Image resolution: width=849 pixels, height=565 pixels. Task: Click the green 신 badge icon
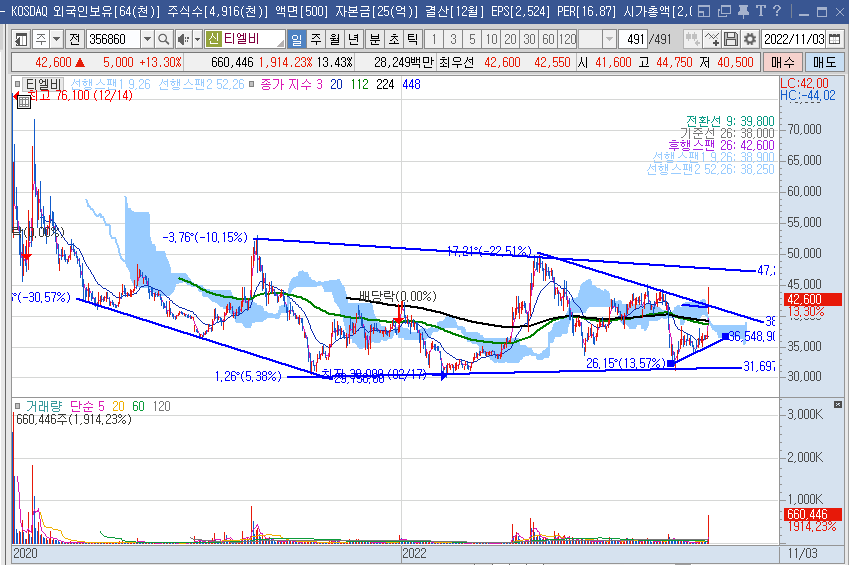point(213,39)
